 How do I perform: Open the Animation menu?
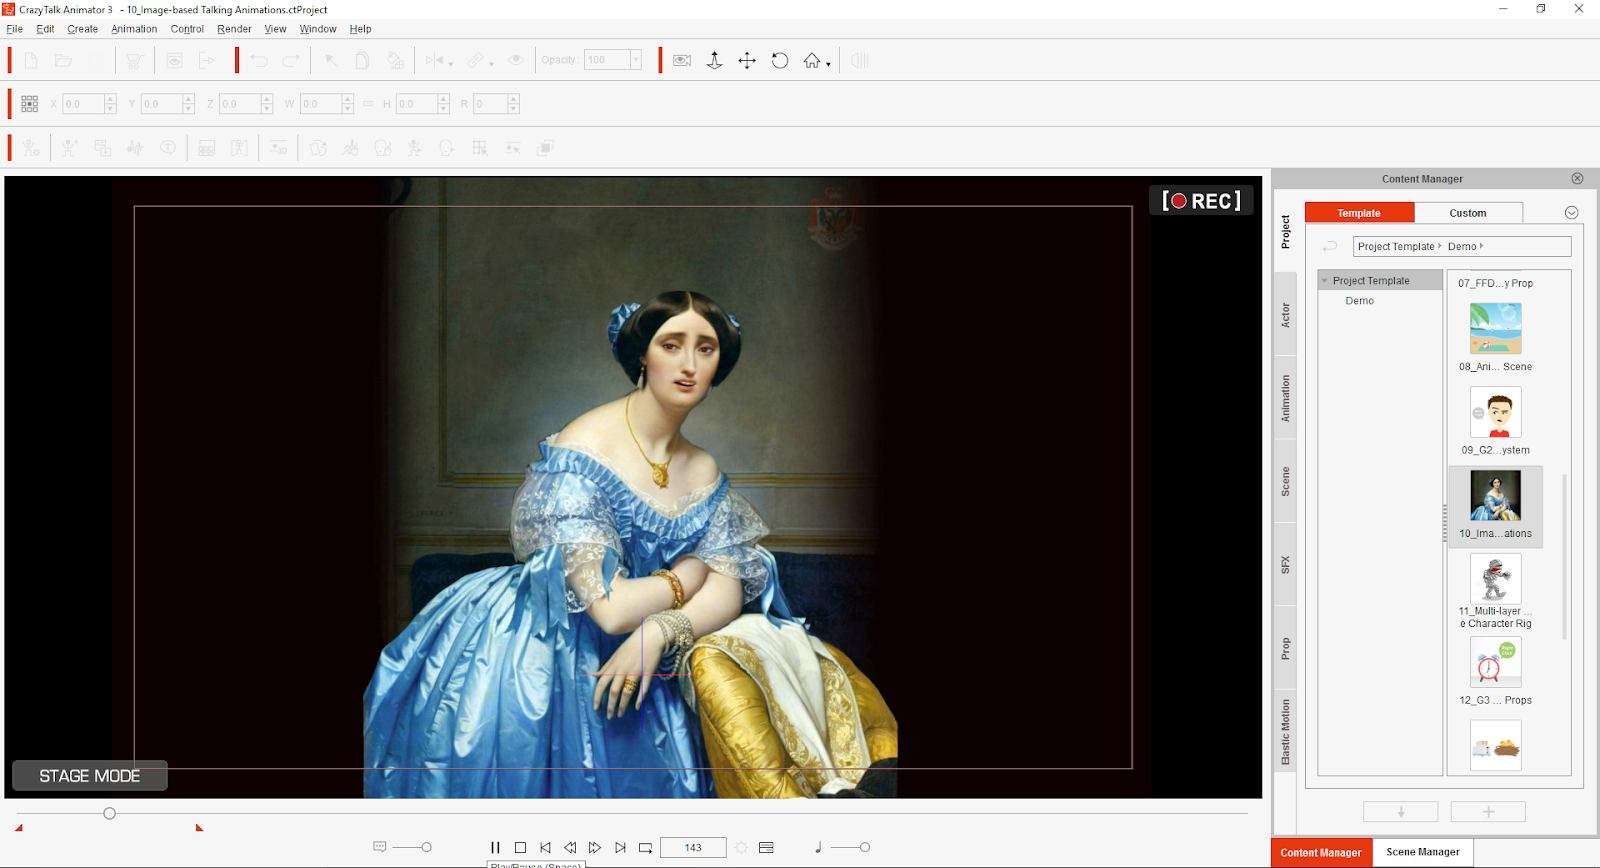point(134,29)
